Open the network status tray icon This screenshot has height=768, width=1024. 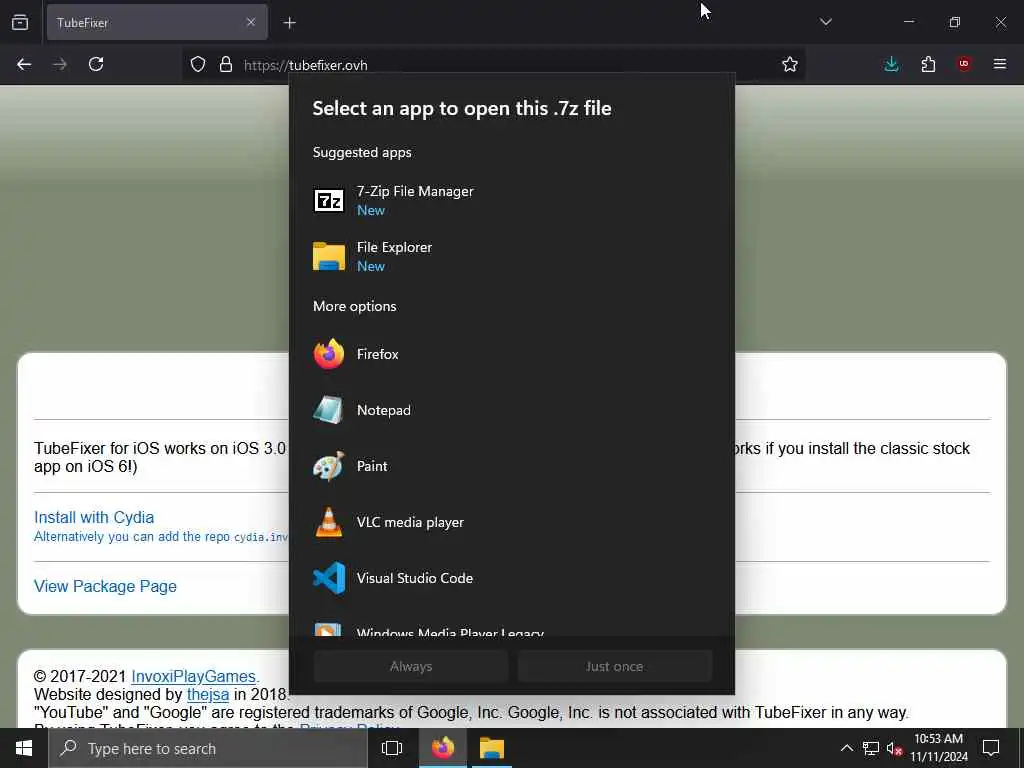871,748
